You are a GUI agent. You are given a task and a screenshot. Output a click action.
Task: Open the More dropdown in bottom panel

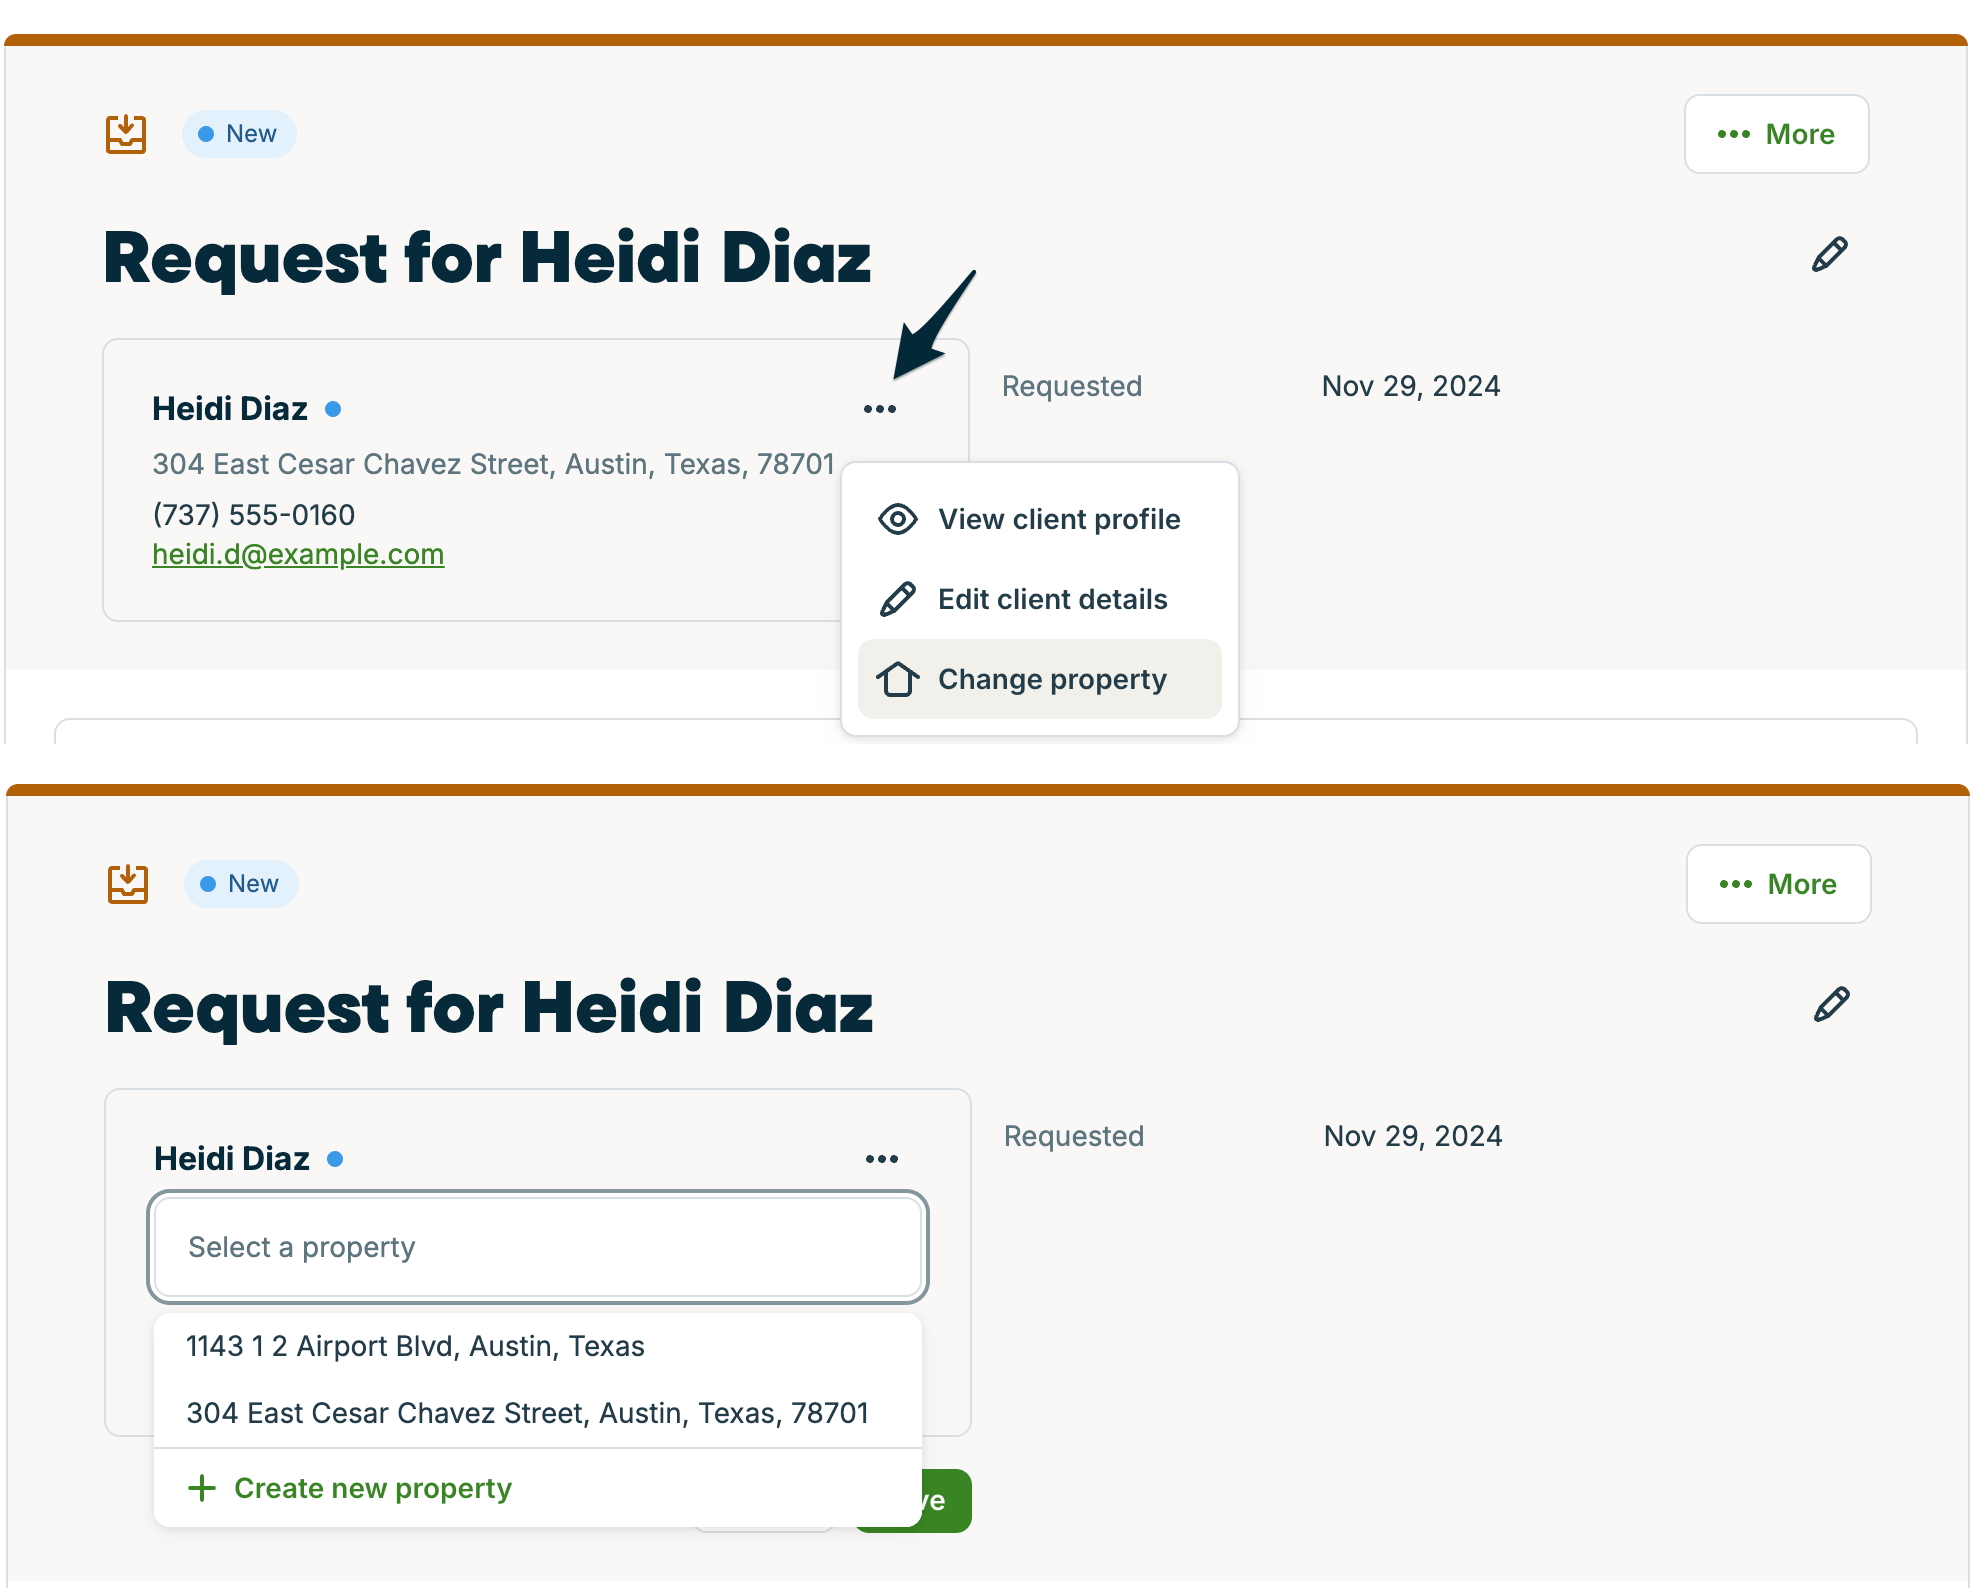tap(1778, 884)
